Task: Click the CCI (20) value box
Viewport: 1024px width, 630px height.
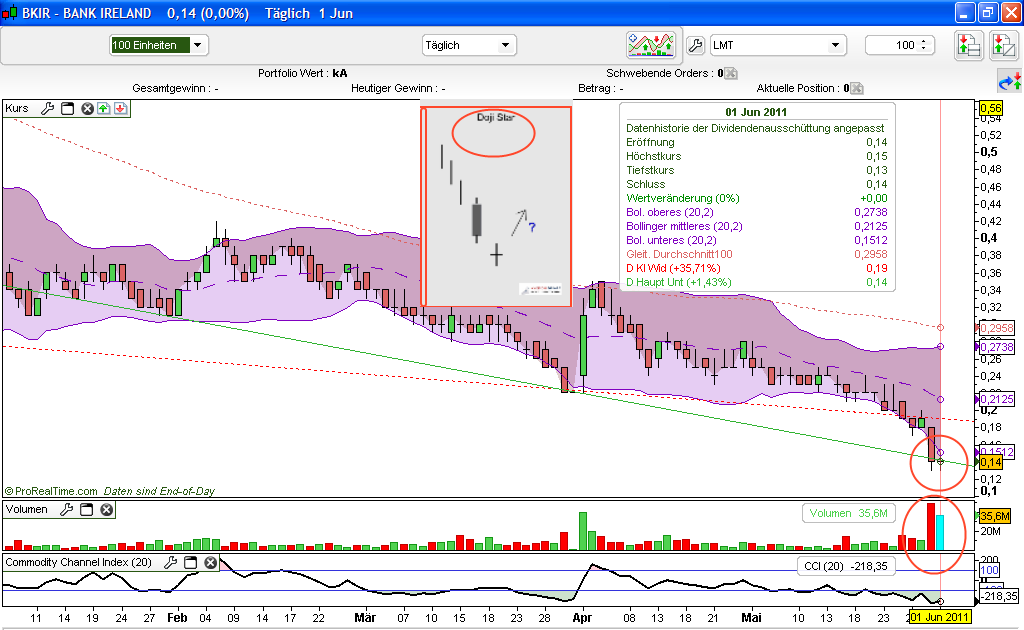Action: tap(846, 566)
